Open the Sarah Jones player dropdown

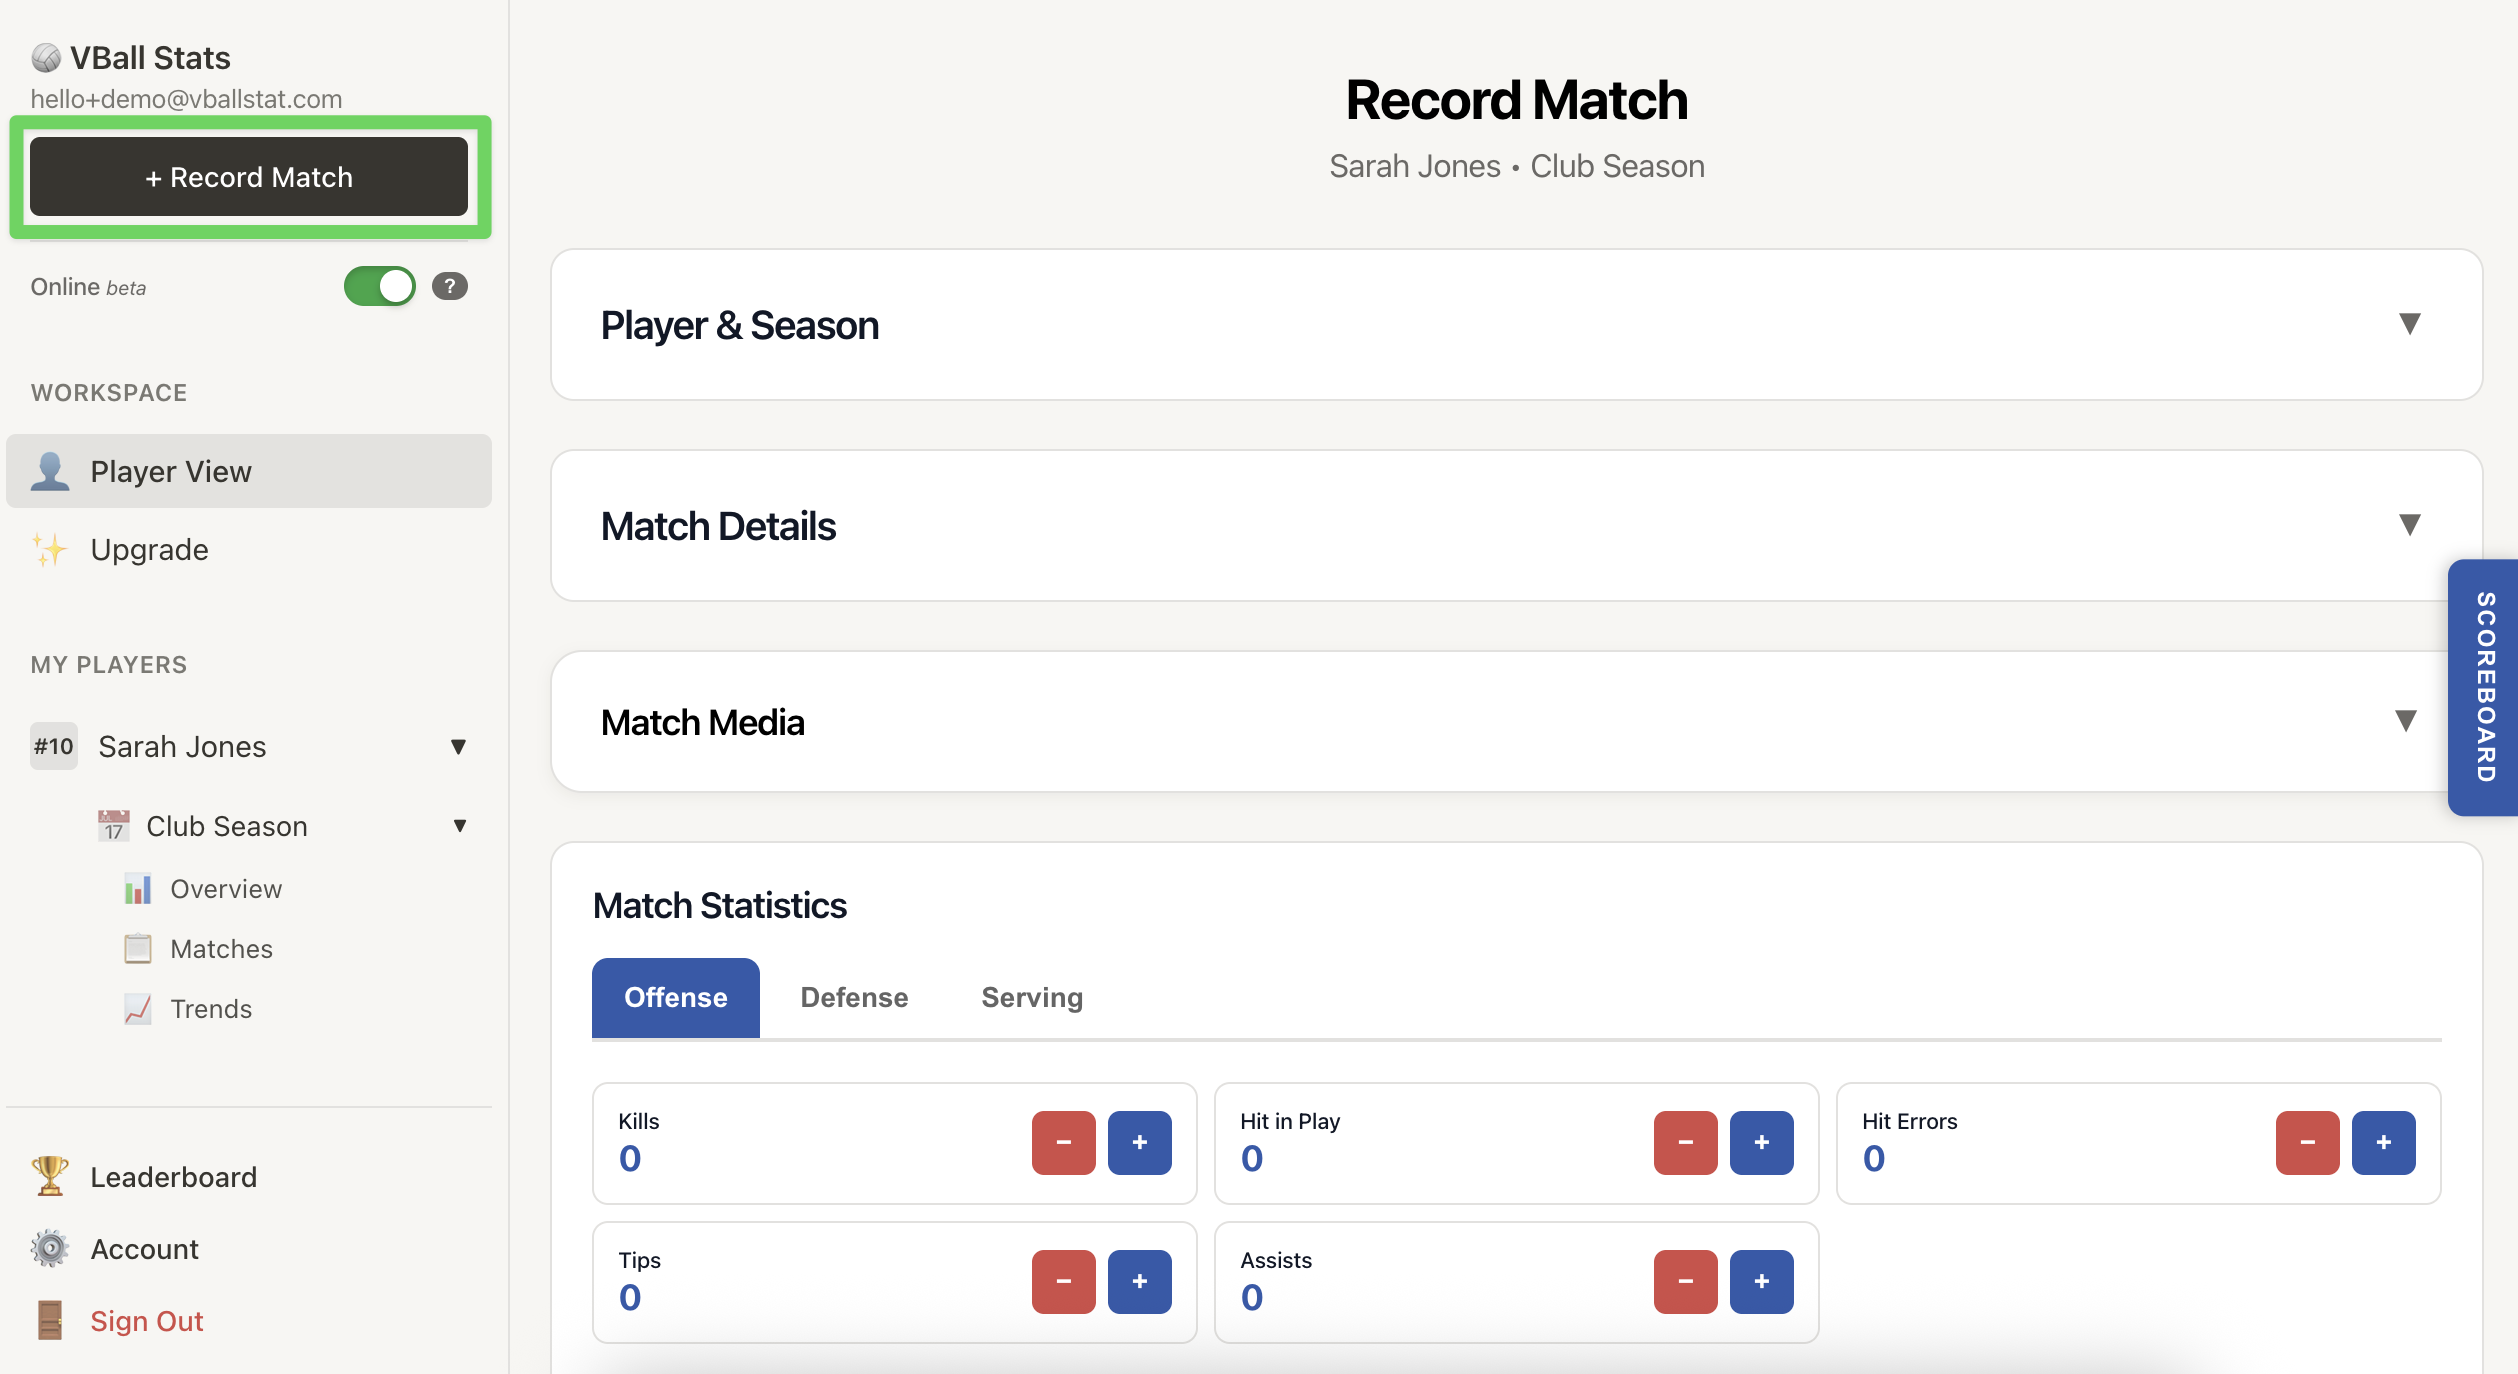pyautogui.click(x=458, y=746)
